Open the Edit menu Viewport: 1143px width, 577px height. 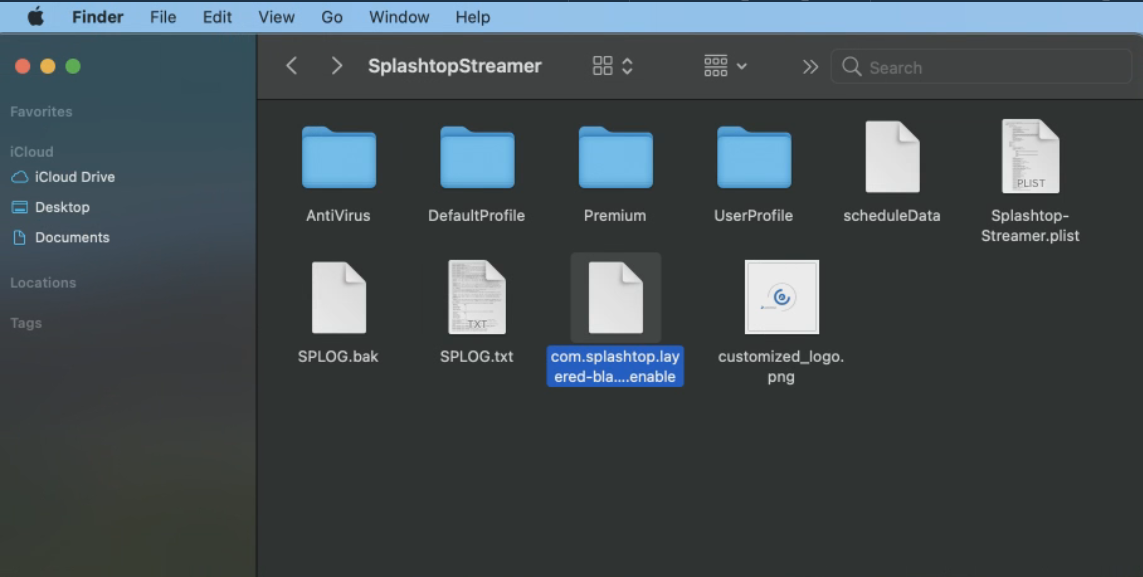click(x=217, y=17)
